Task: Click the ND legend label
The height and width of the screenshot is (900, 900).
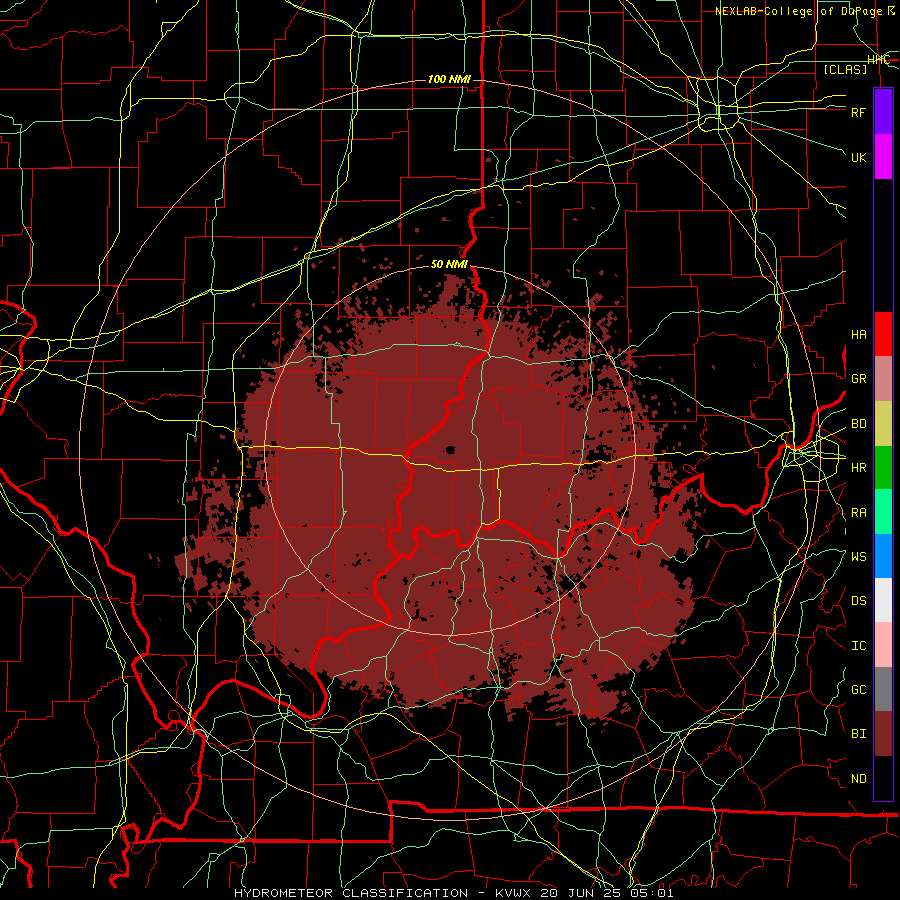Action: tap(858, 779)
